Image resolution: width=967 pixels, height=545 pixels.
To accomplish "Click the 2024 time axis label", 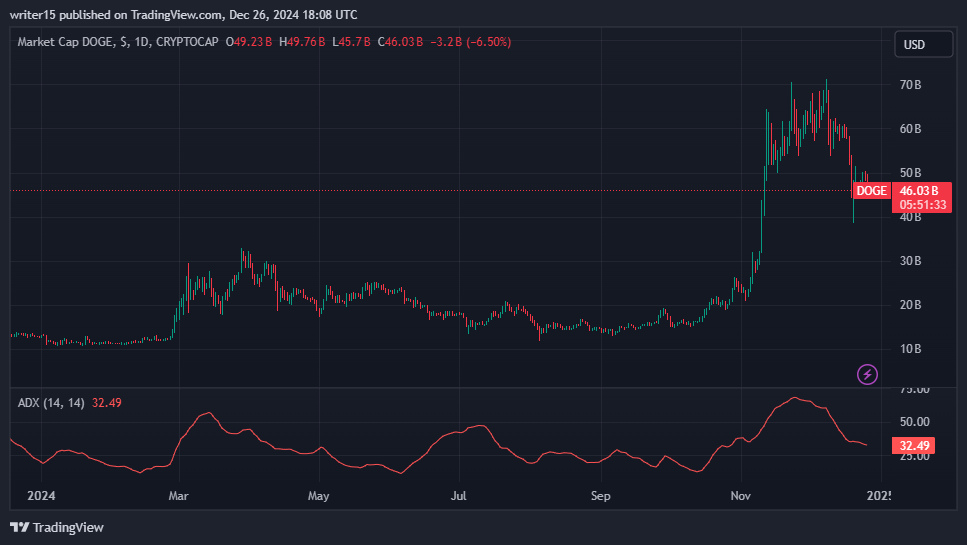I will click(41, 496).
